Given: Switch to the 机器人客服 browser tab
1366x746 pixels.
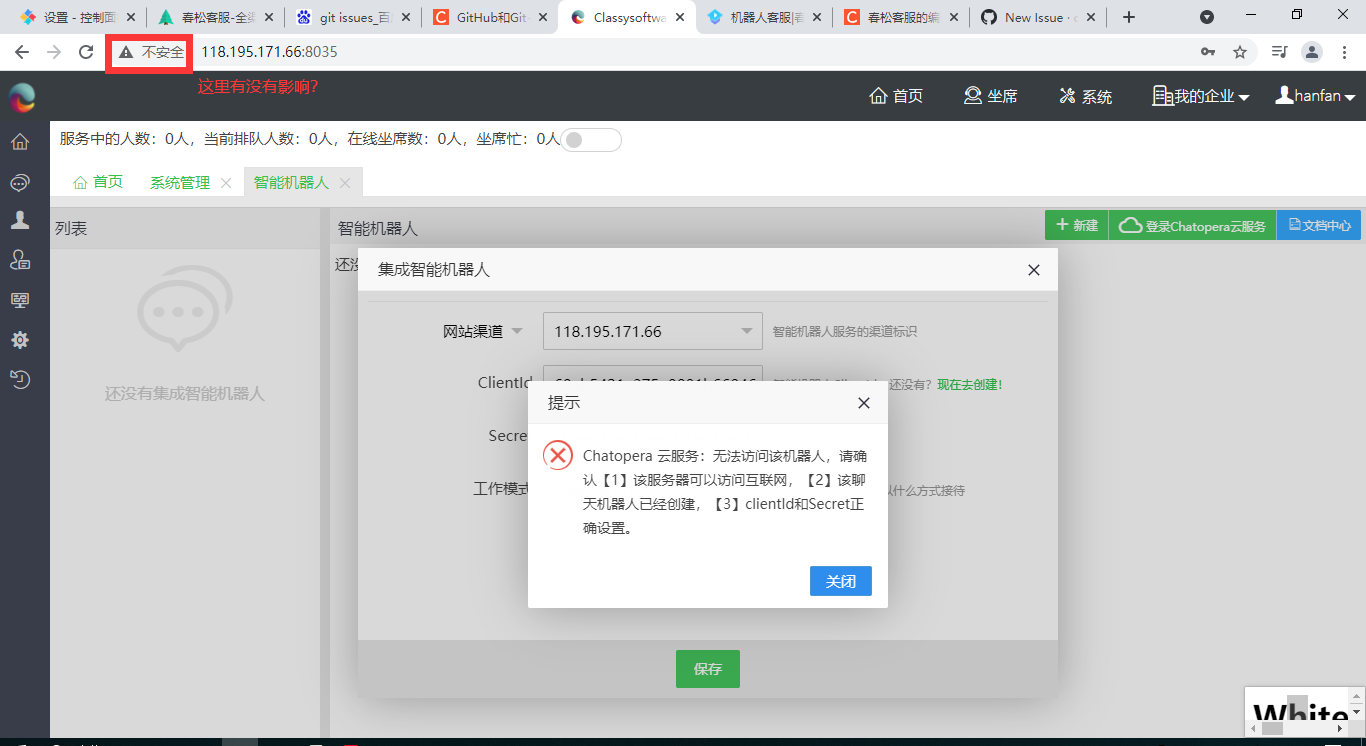Looking at the screenshot, I should click(764, 17).
